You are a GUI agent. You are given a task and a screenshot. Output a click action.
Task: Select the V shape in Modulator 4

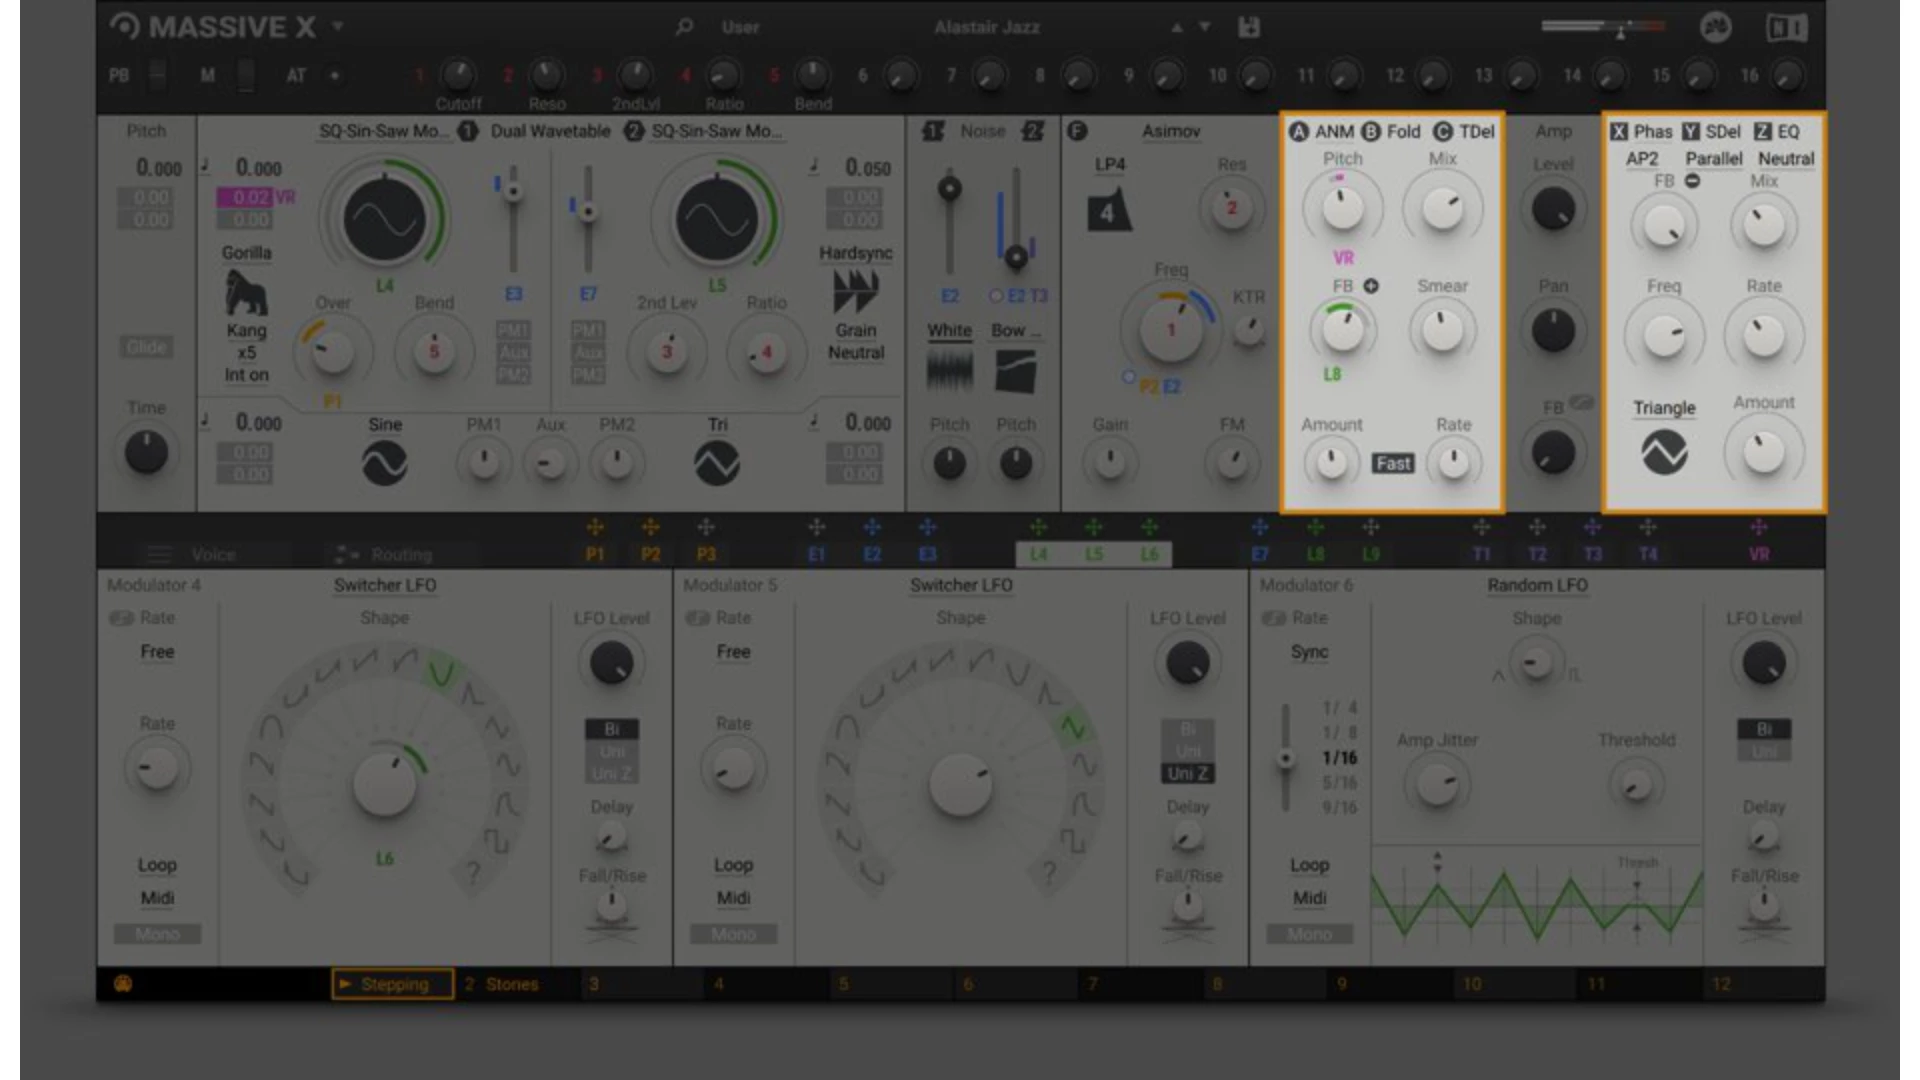pyautogui.click(x=441, y=671)
